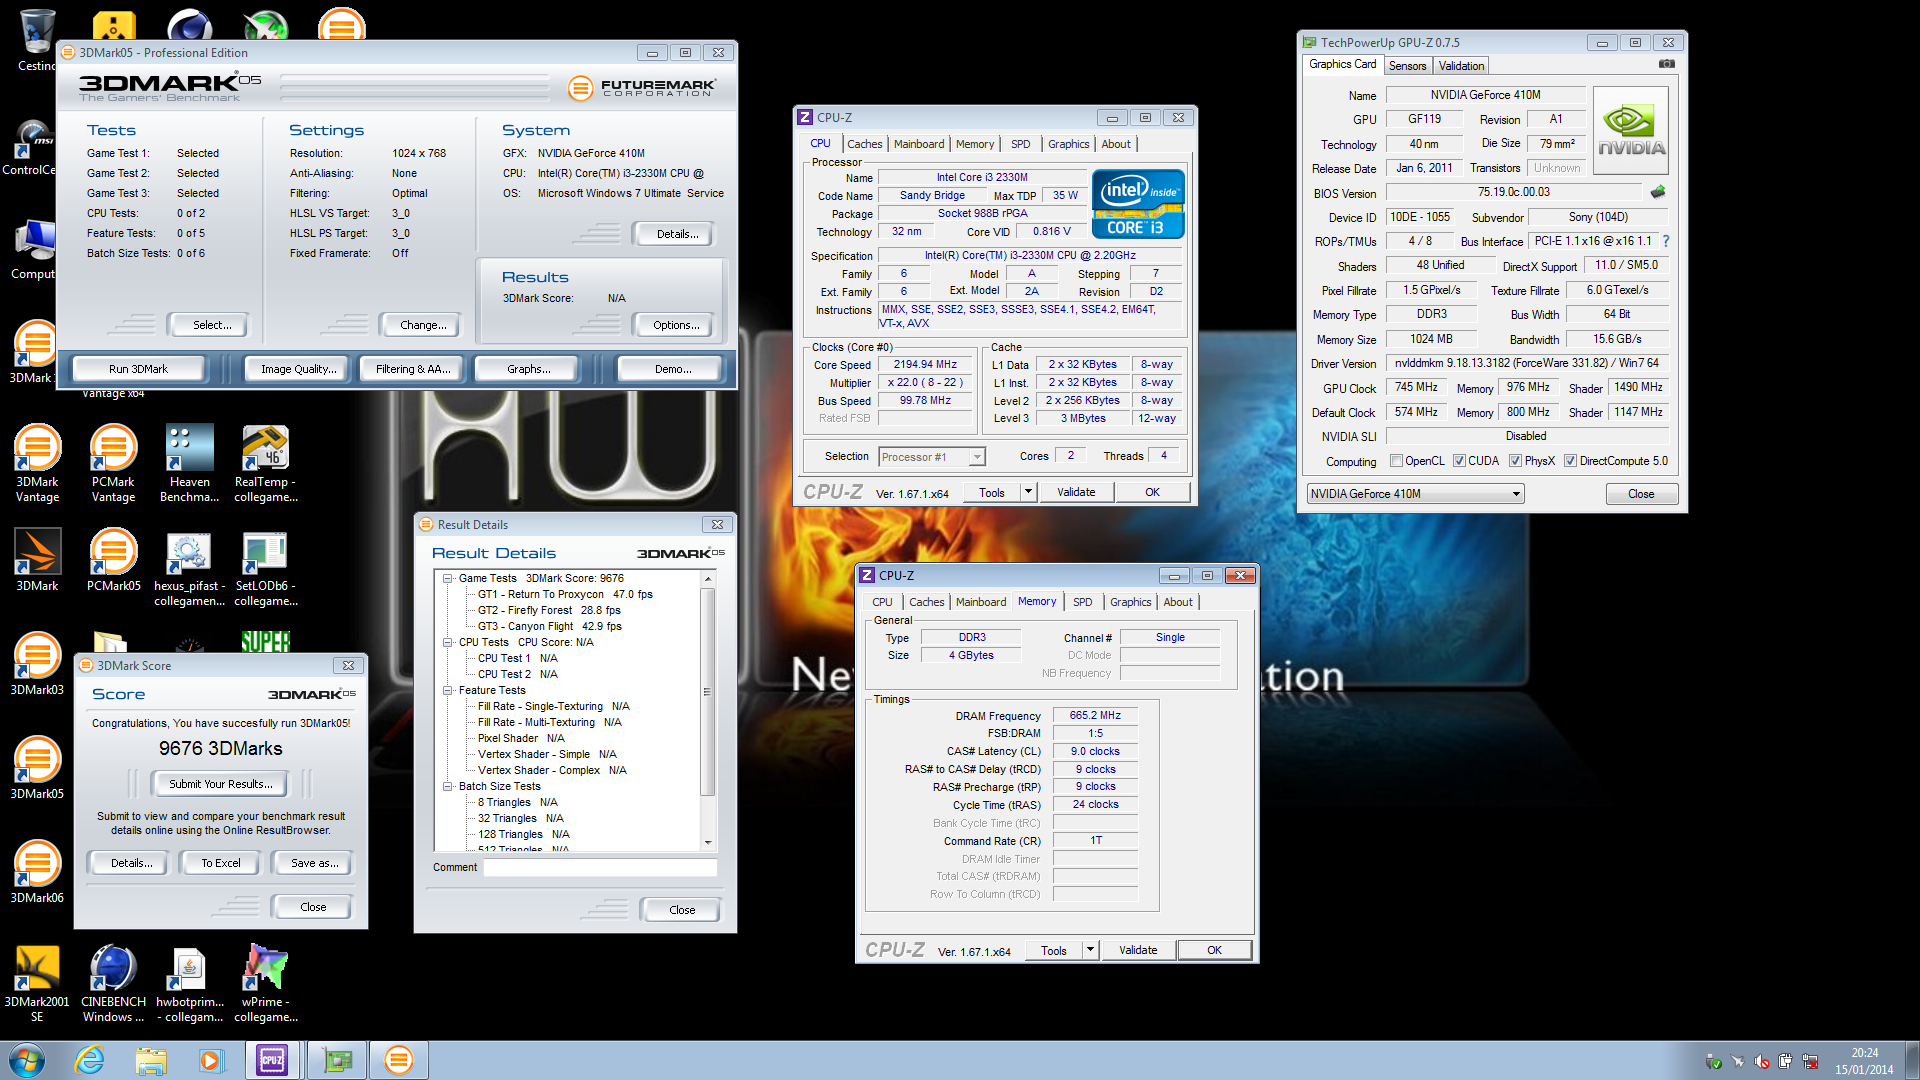This screenshot has width=1920, height=1080.
Task: Select the GT3 - Canyon Flight result row
Action: [549, 627]
